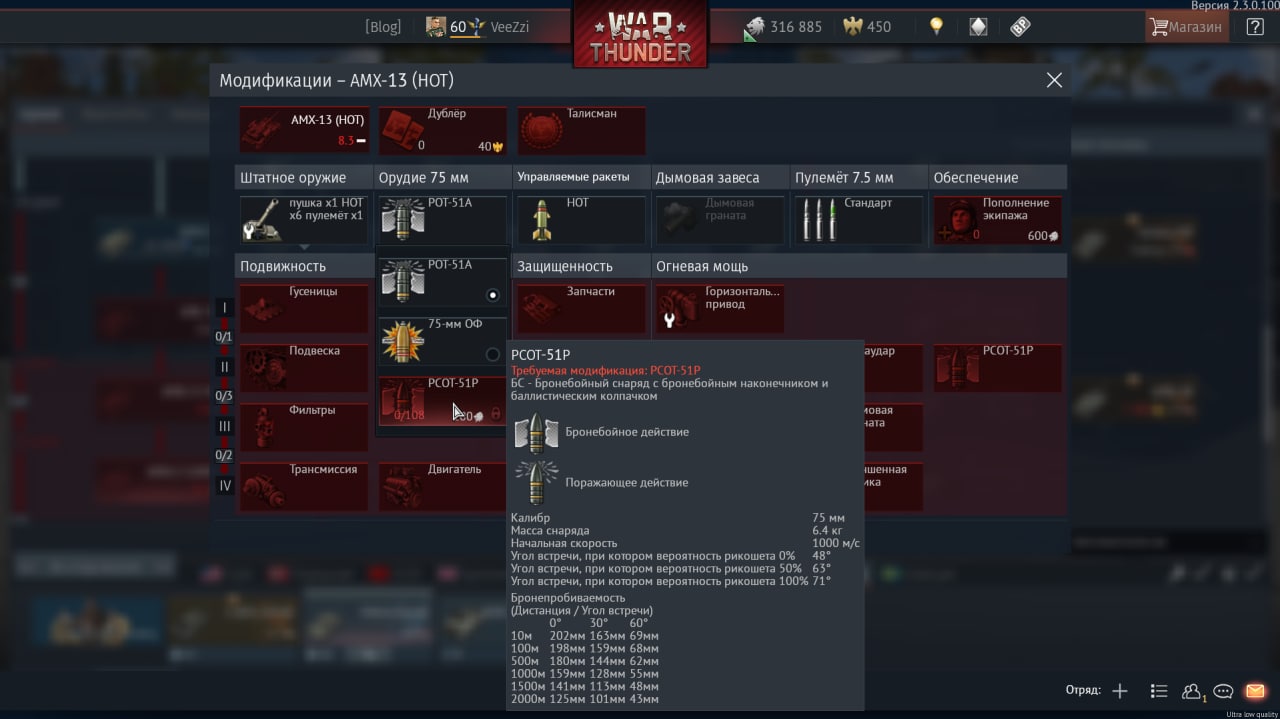Image resolution: width=1280 pixels, height=719 pixels.
Task: Click the light bulb hints icon
Action: click(x=936, y=27)
